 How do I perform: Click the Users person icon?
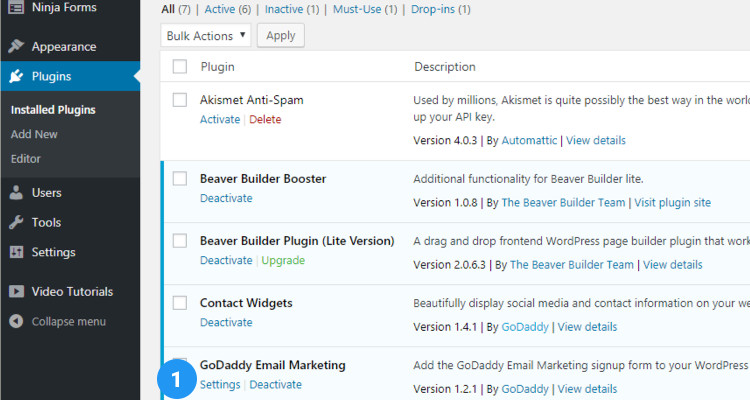point(16,192)
